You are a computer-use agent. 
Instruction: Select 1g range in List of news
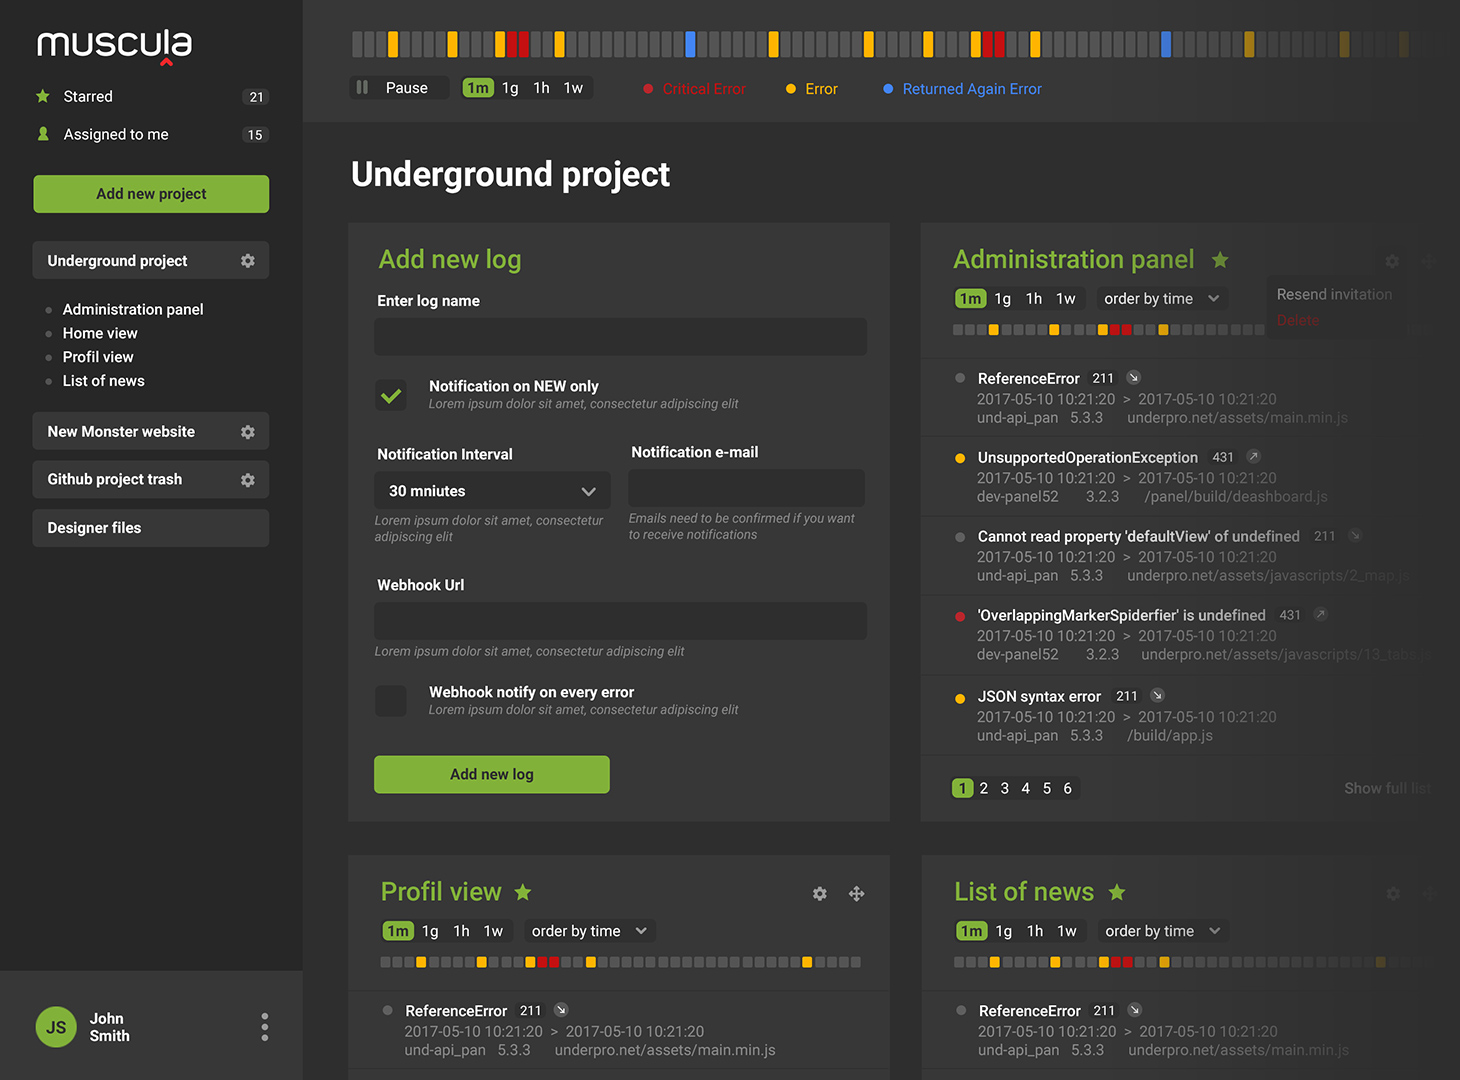tap(1004, 931)
